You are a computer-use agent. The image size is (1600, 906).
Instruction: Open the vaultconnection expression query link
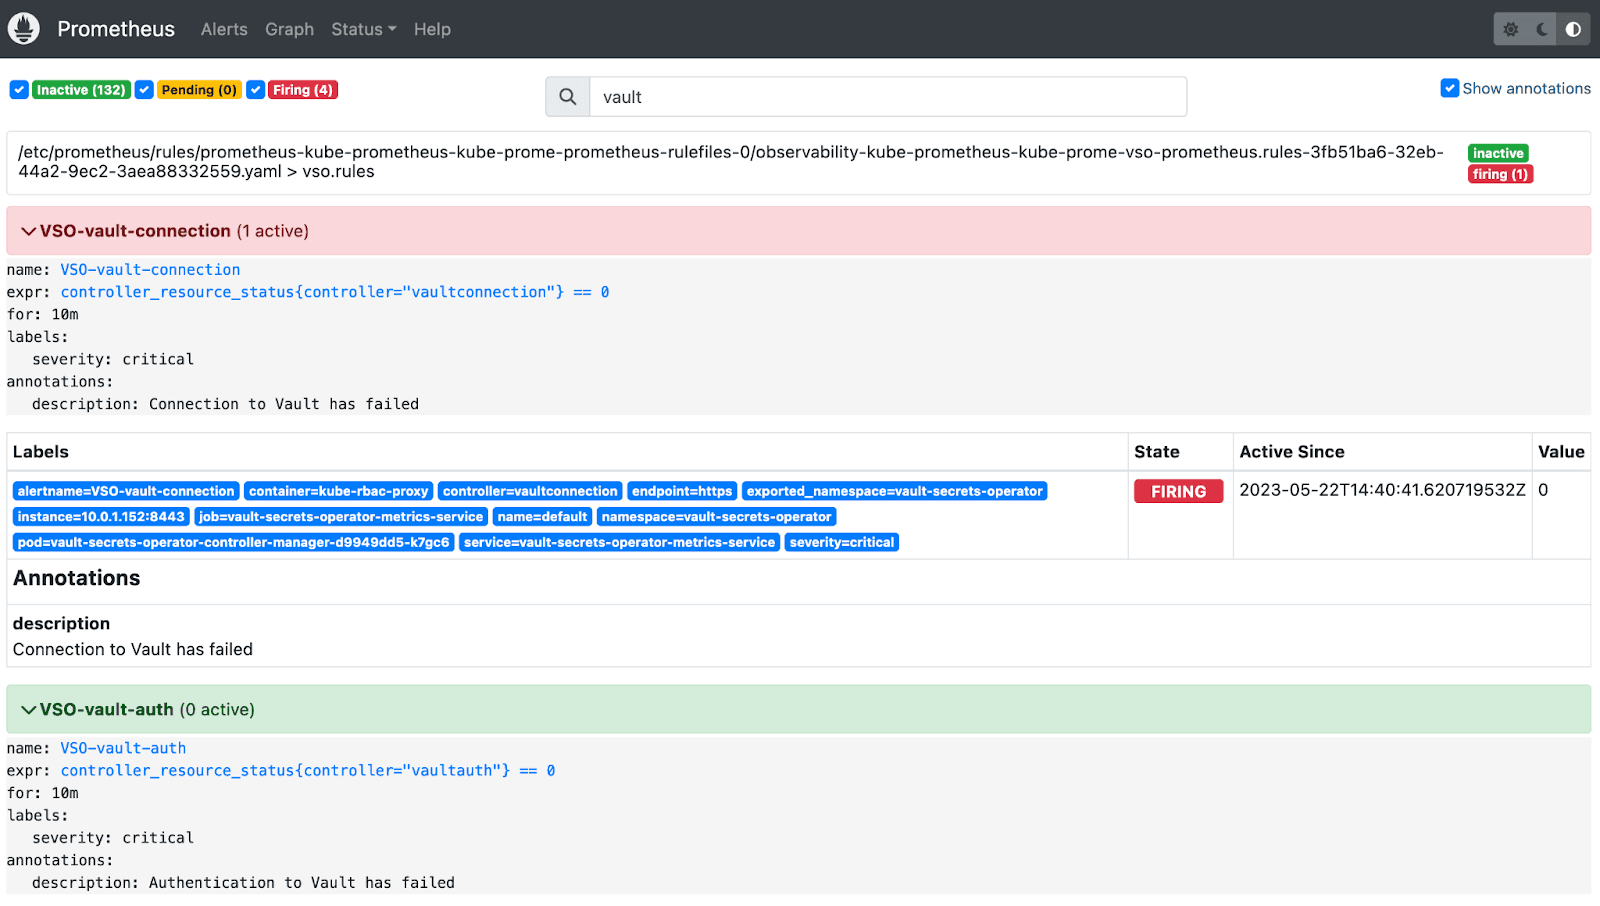(x=334, y=292)
